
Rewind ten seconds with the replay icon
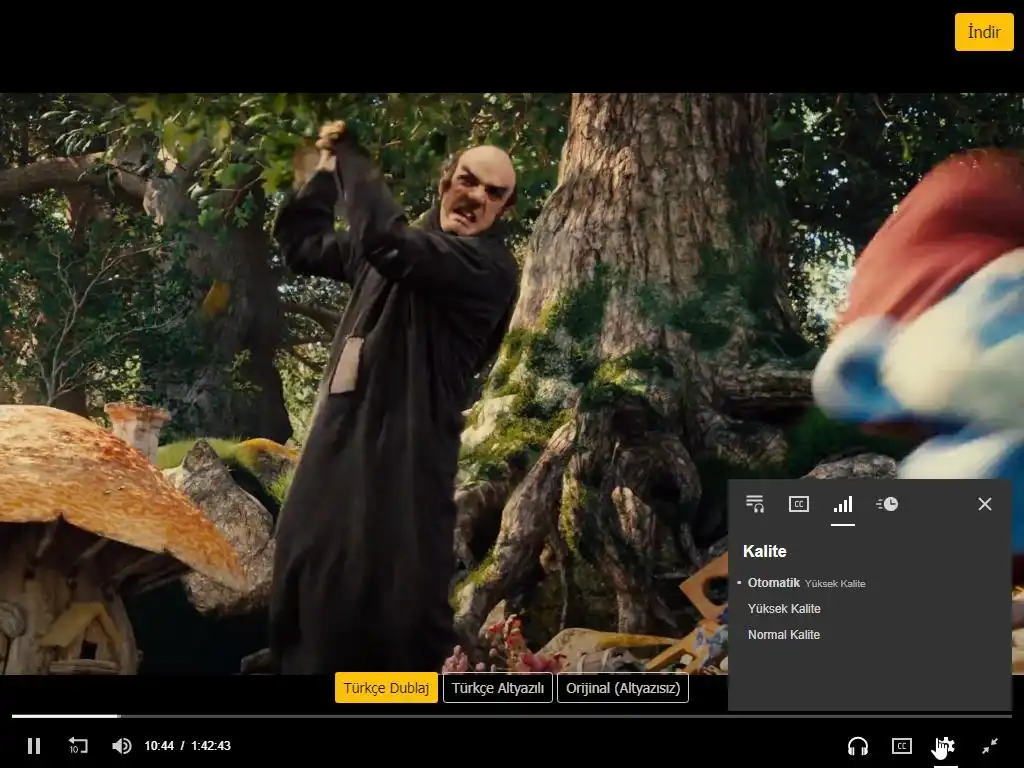pyautogui.click(x=78, y=746)
